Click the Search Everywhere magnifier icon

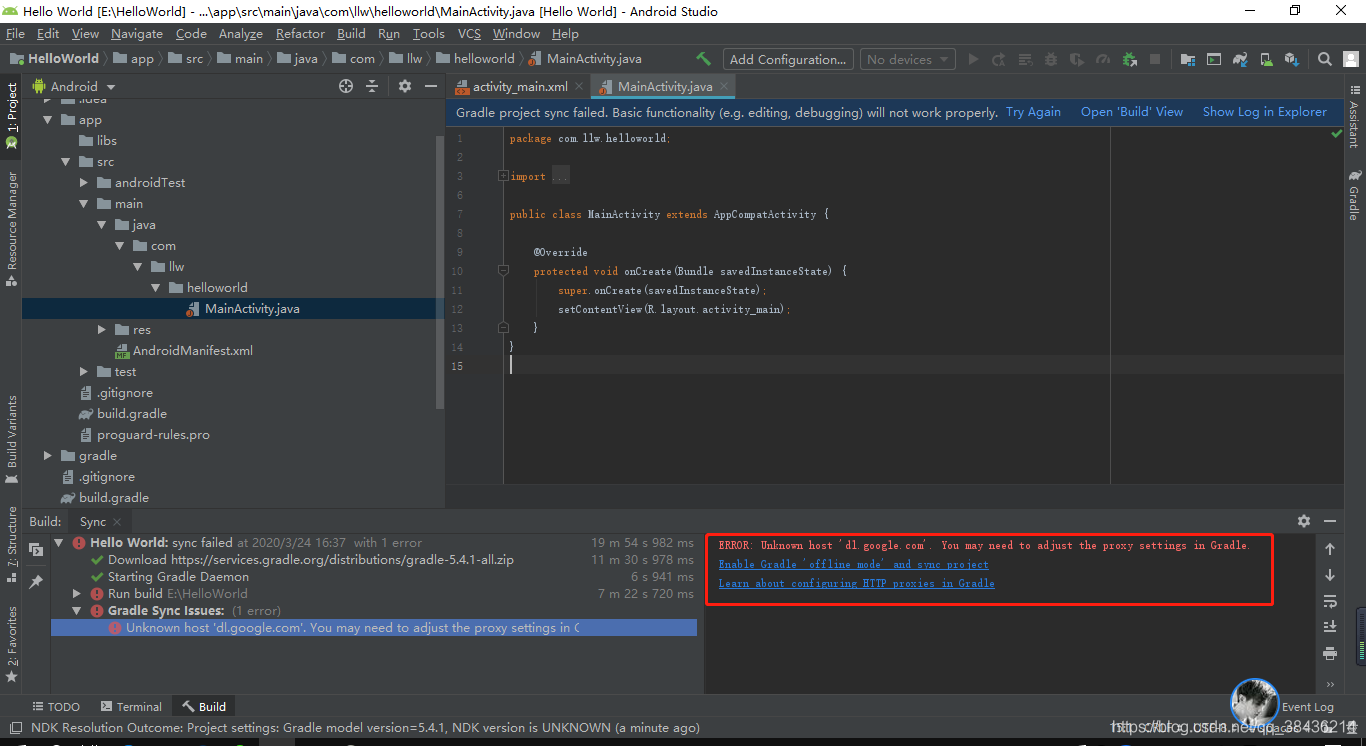tap(1324, 59)
